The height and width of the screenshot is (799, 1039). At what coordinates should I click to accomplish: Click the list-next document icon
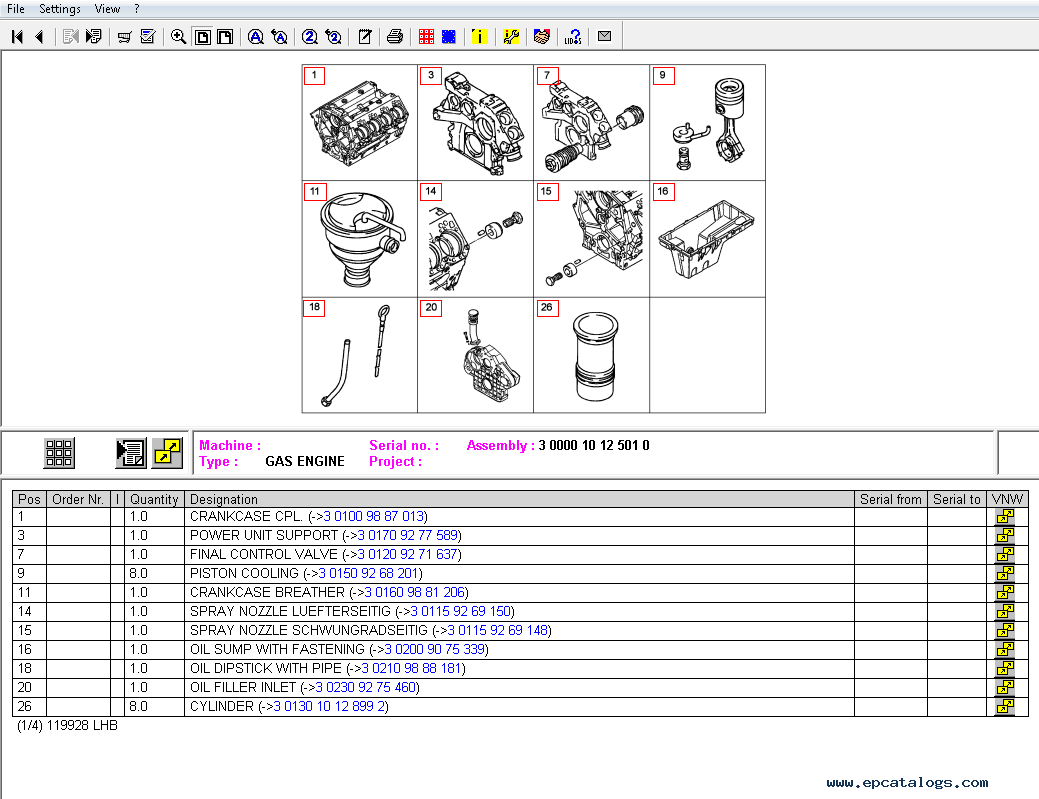pos(94,37)
